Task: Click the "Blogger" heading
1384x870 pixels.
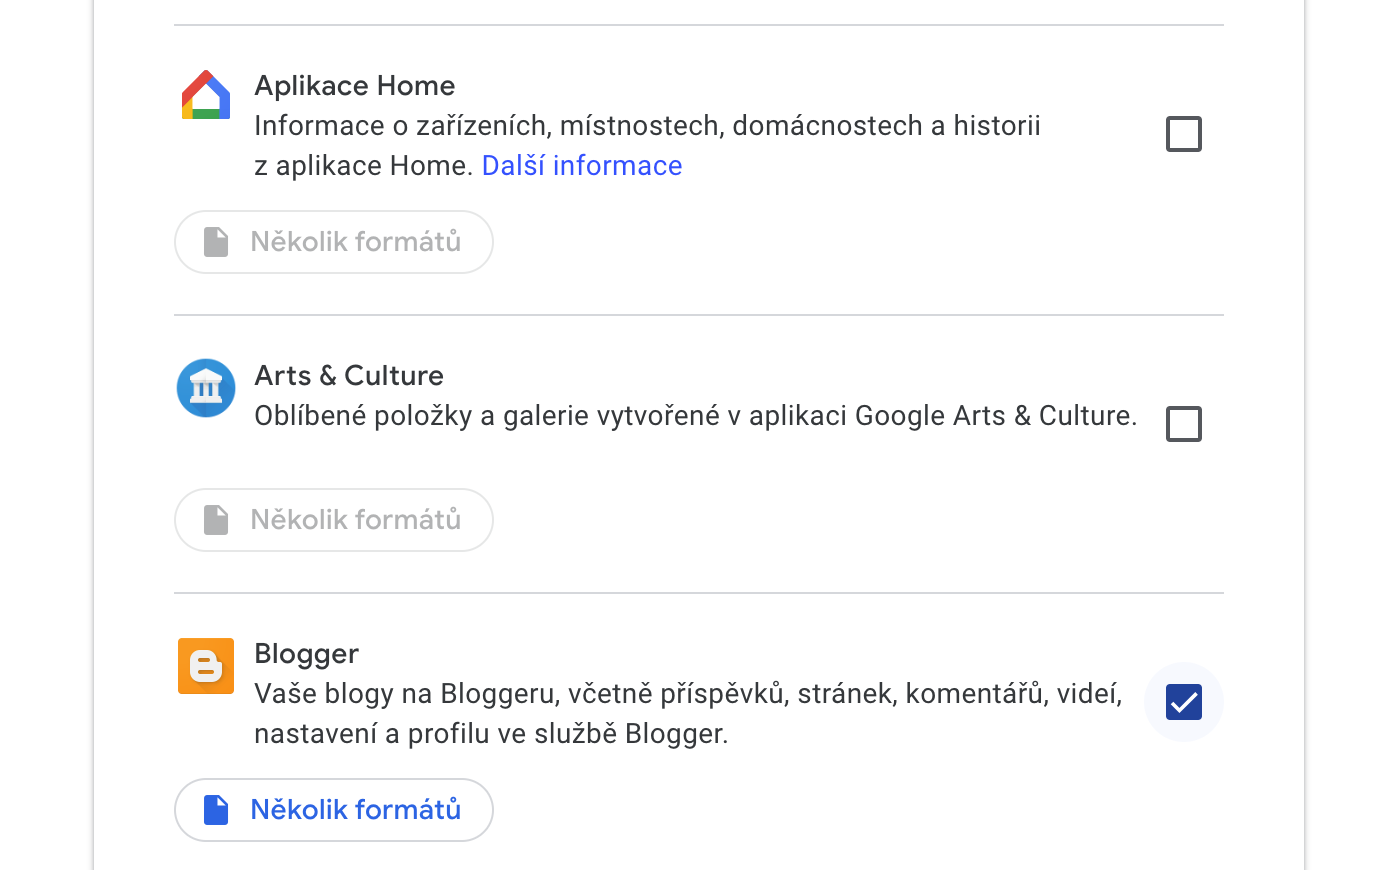Action: (x=306, y=654)
